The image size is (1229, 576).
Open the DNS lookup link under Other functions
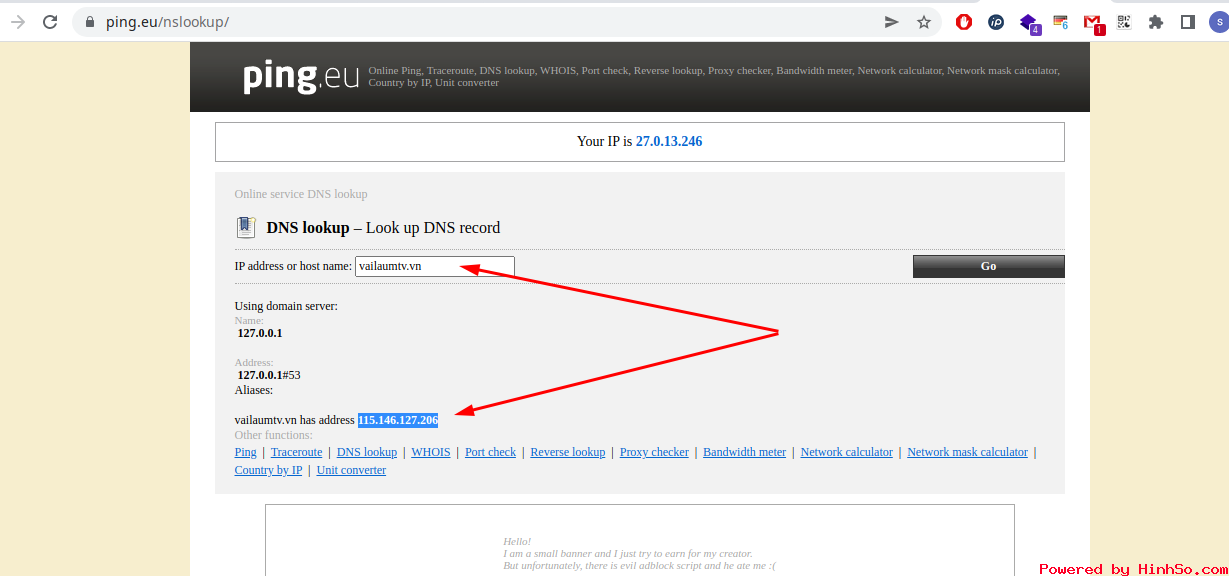[x=367, y=452]
